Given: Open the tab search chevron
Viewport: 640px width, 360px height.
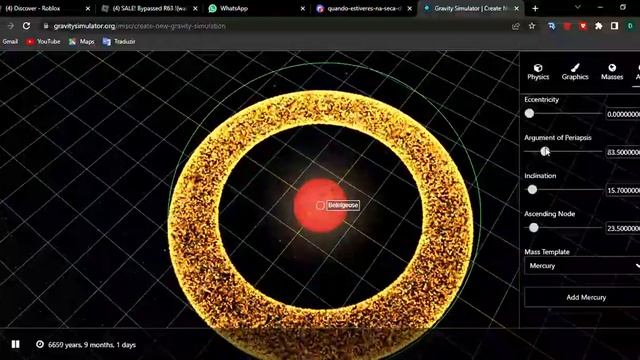Looking at the screenshot, I should [x=578, y=7].
